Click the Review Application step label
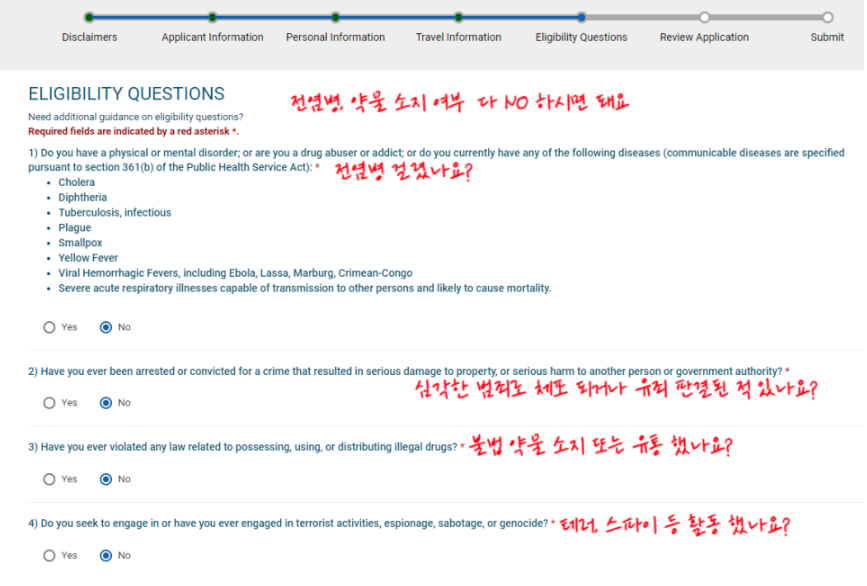Image resolution: width=867 pixels, height=586 pixels. [x=705, y=36]
